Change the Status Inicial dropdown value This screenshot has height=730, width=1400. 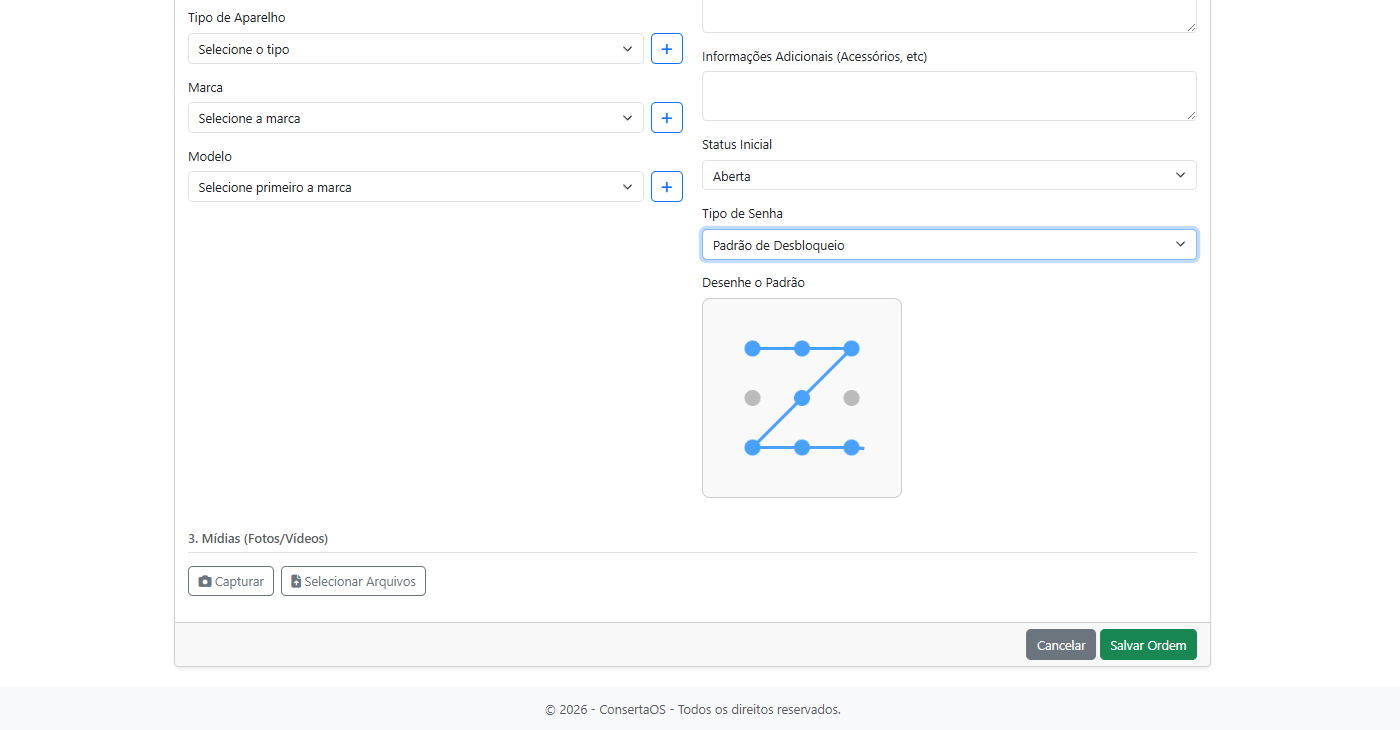(948, 176)
